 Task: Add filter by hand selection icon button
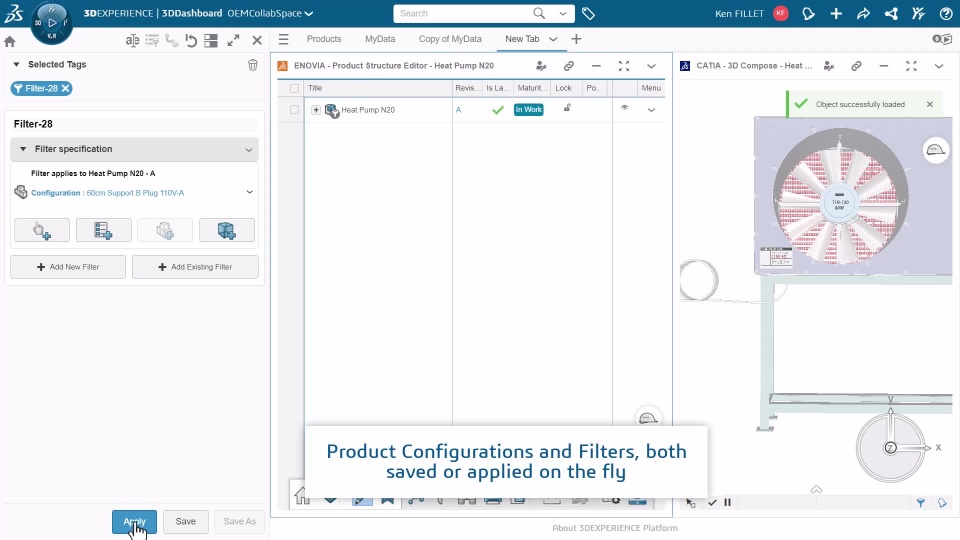(x=42, y=230)
